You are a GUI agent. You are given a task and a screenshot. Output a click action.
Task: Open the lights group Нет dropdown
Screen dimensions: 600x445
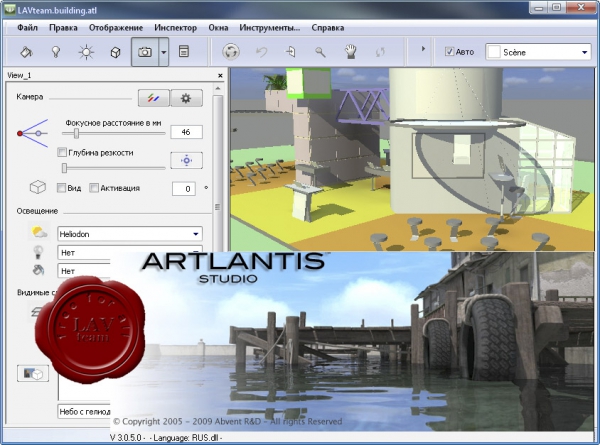pos(130,252)
